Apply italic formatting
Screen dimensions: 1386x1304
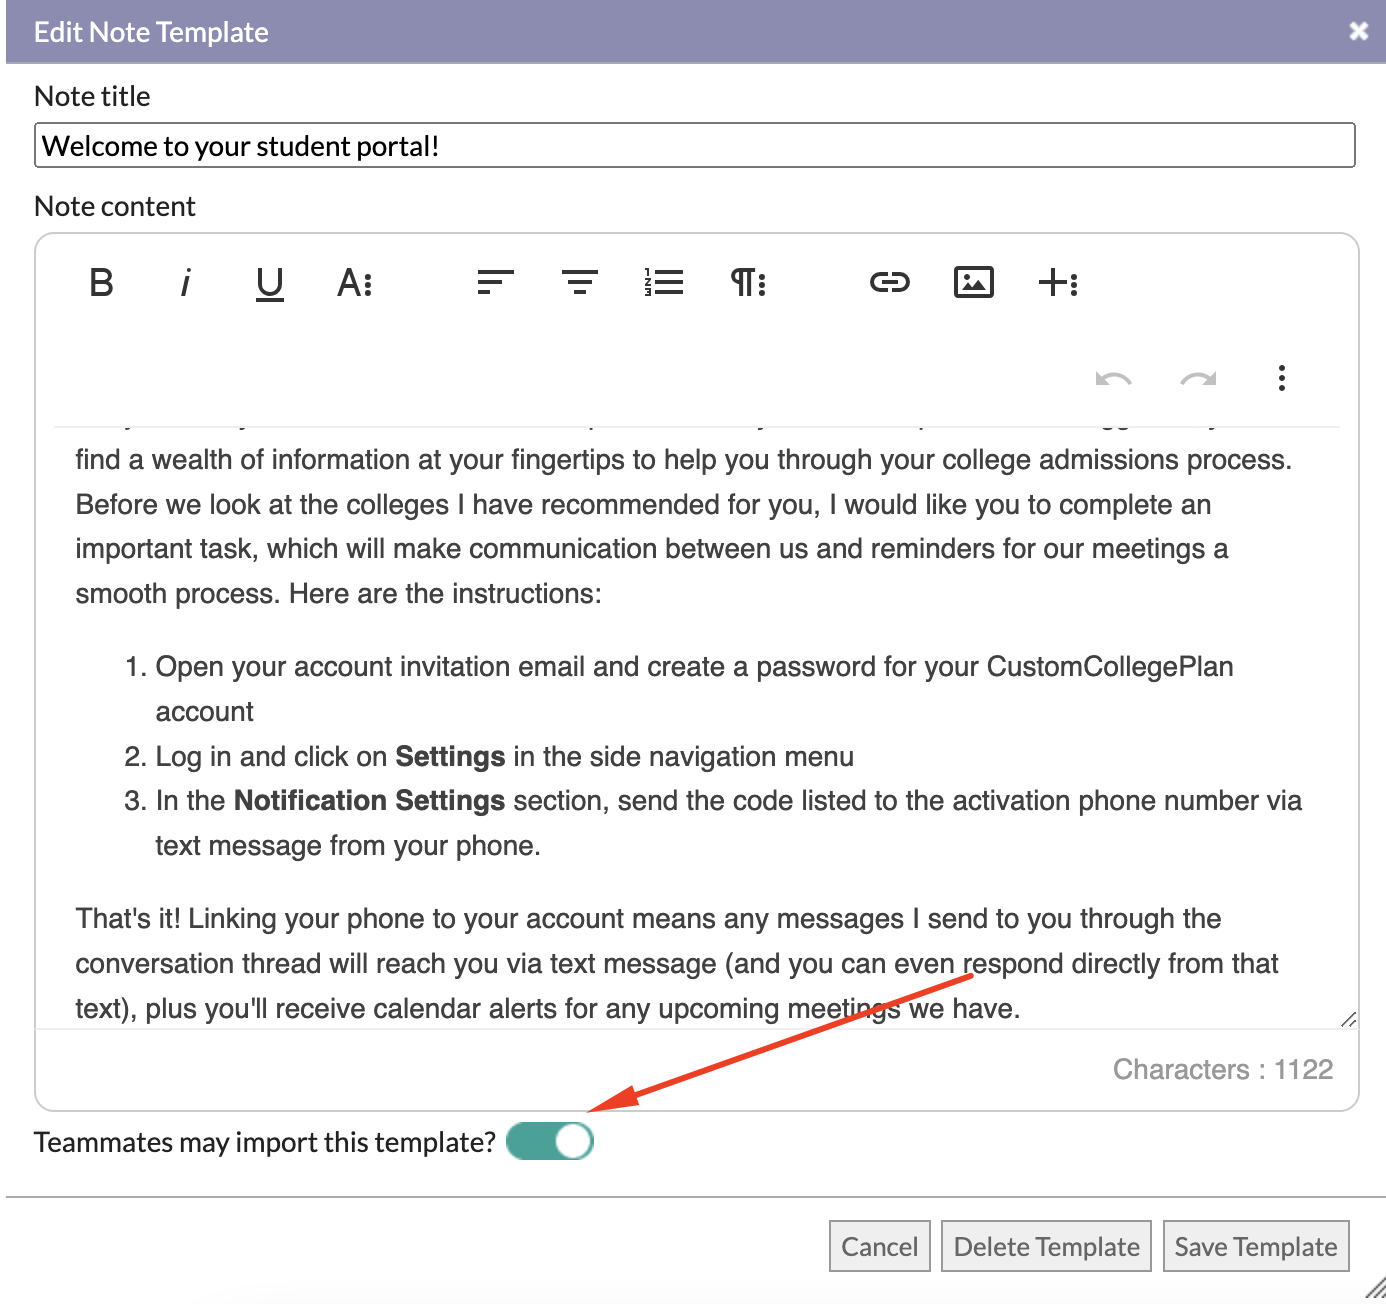pos(185,283)
